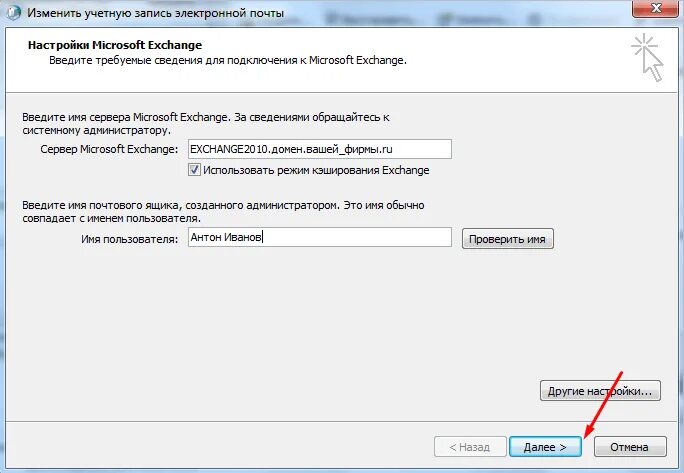Click Проверить имя button
The width and height of the screenshot is (684, 473).
coord(507,239)
